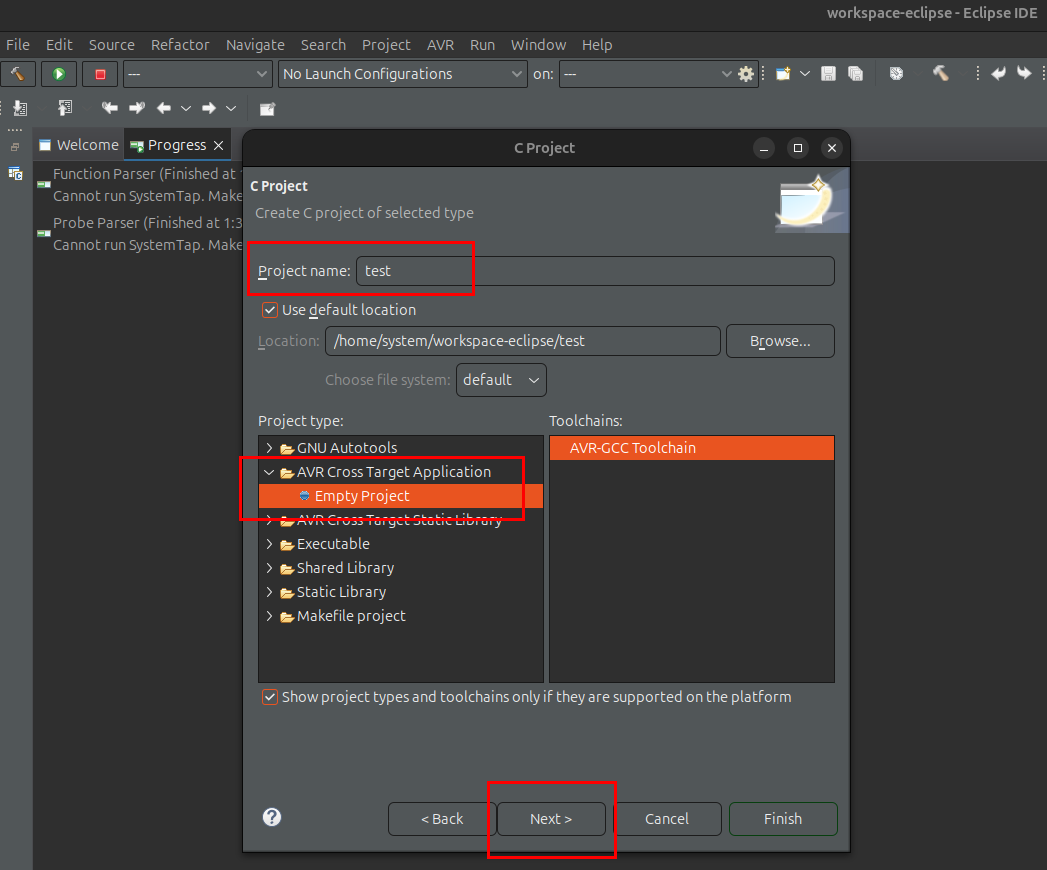Image resolution: width=1047 pixels, height=870 pixels.
Task: Open Back history dropdown arrow
Action: pos(186,108)
